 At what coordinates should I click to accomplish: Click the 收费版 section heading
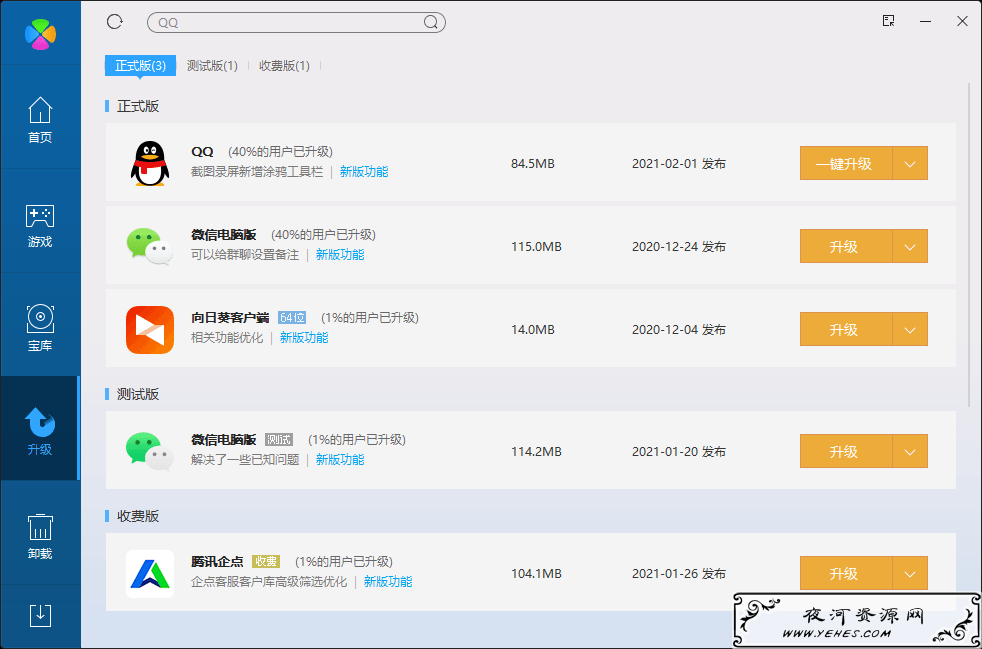(138, 516)
